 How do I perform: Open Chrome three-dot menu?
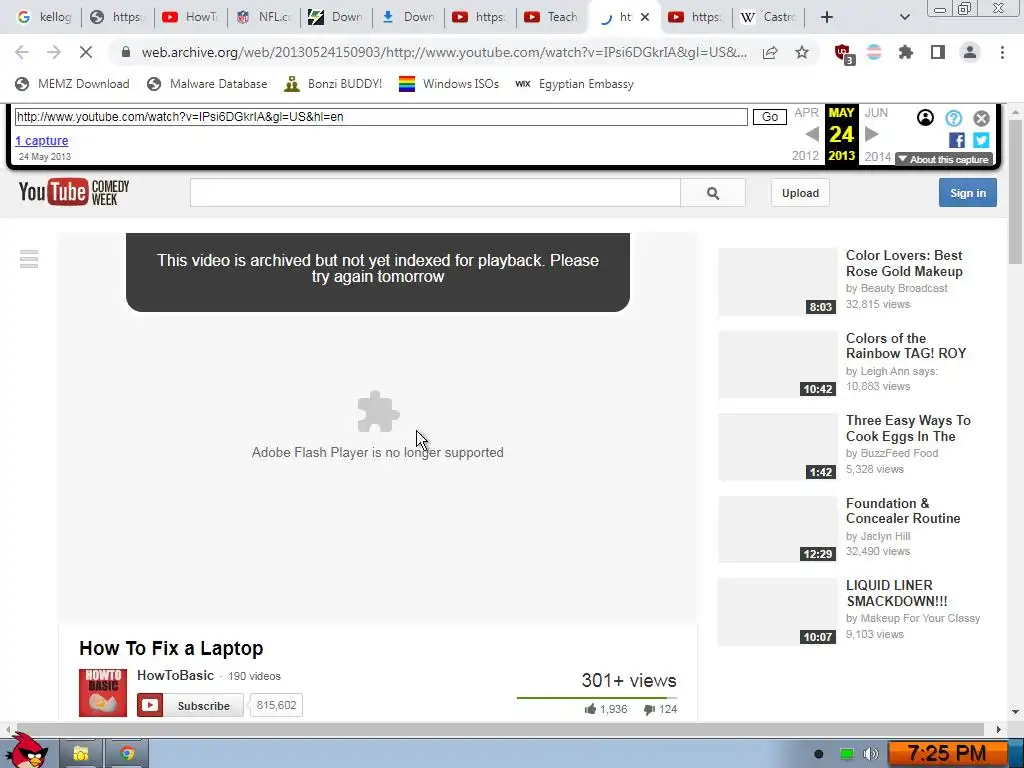click(1002, 52)
